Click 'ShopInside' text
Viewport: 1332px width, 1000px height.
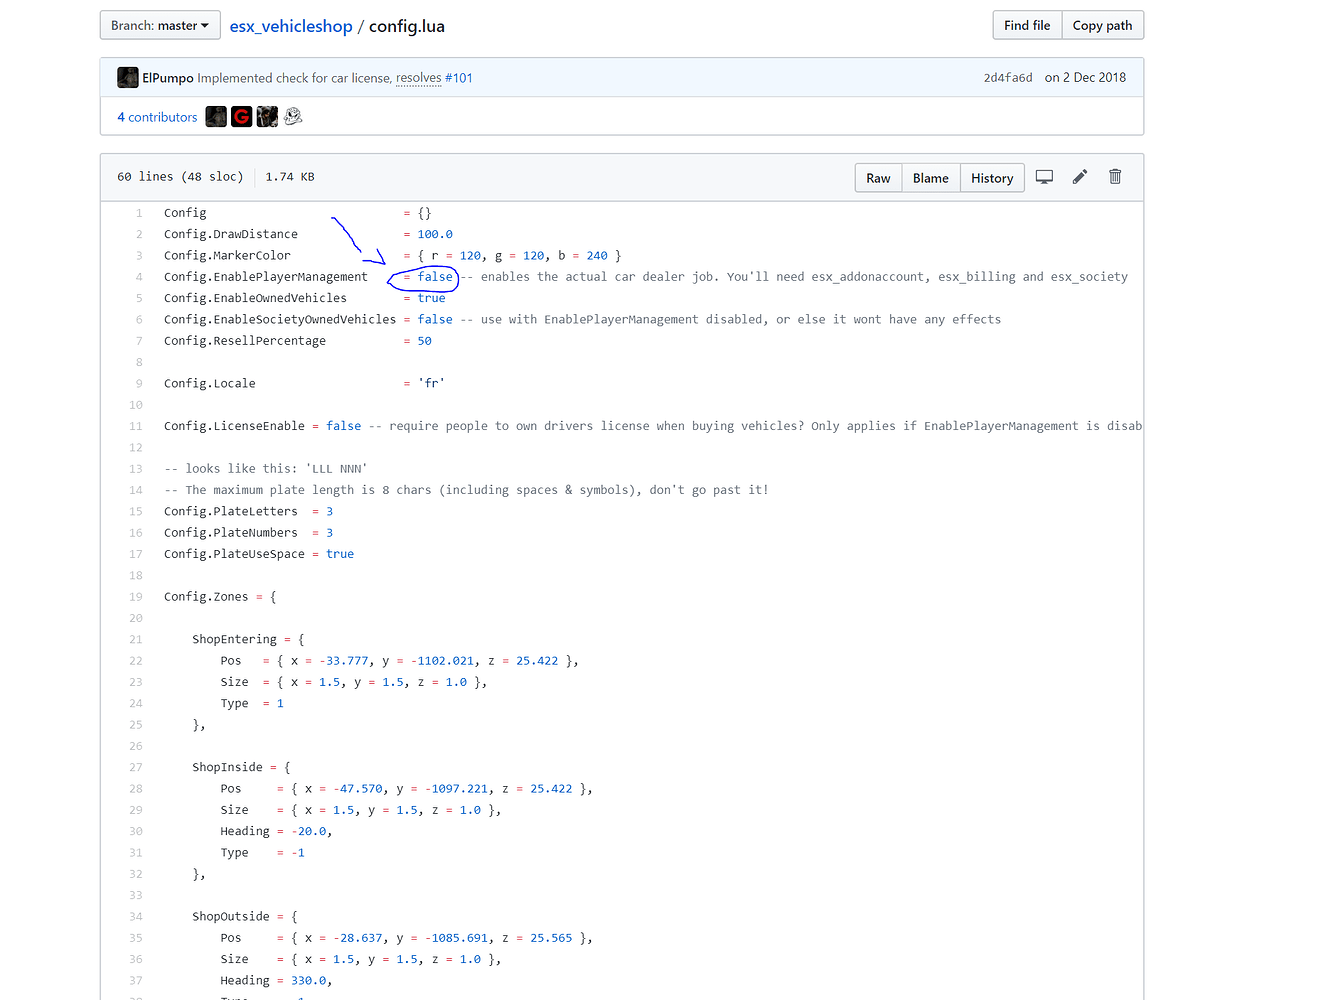point(227,767)
